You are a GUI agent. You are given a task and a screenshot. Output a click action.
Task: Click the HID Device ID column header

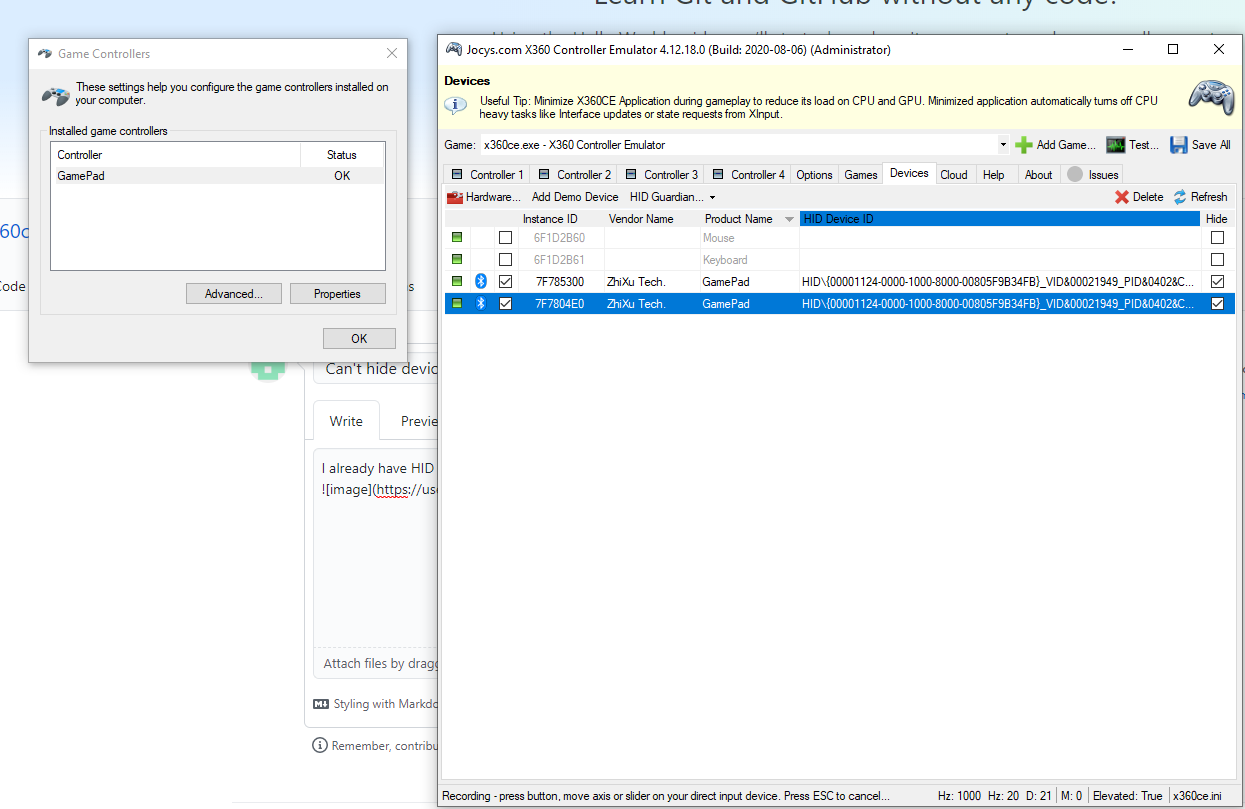(1000, 219)
